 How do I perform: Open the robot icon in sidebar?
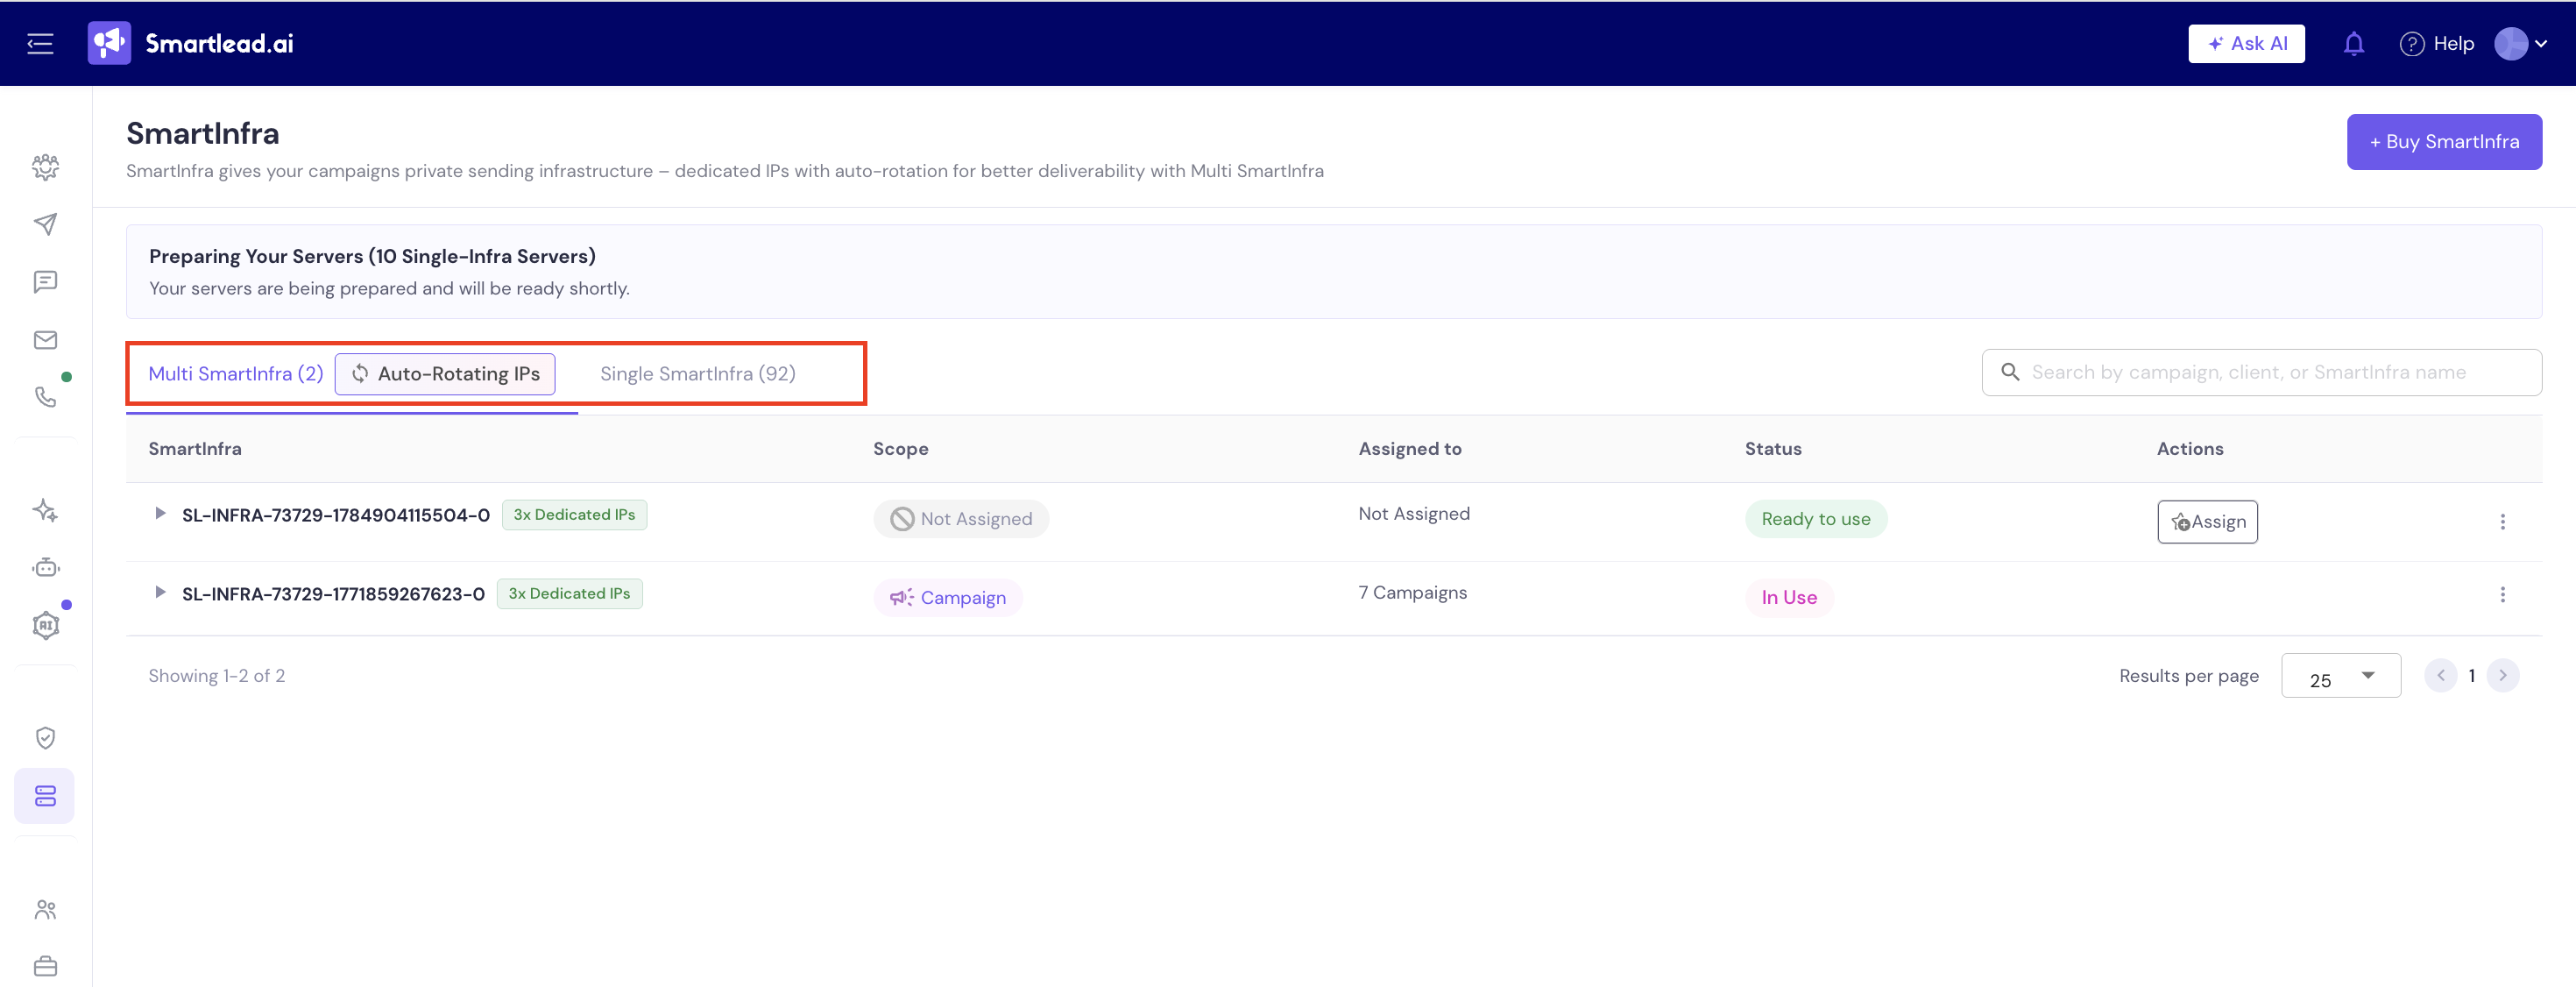tap(45, 568)
